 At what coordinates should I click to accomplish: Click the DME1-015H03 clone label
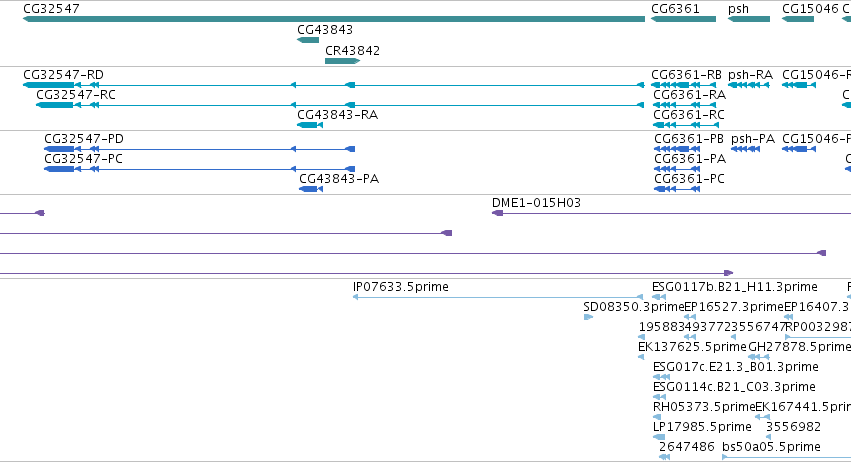(536, 202)
